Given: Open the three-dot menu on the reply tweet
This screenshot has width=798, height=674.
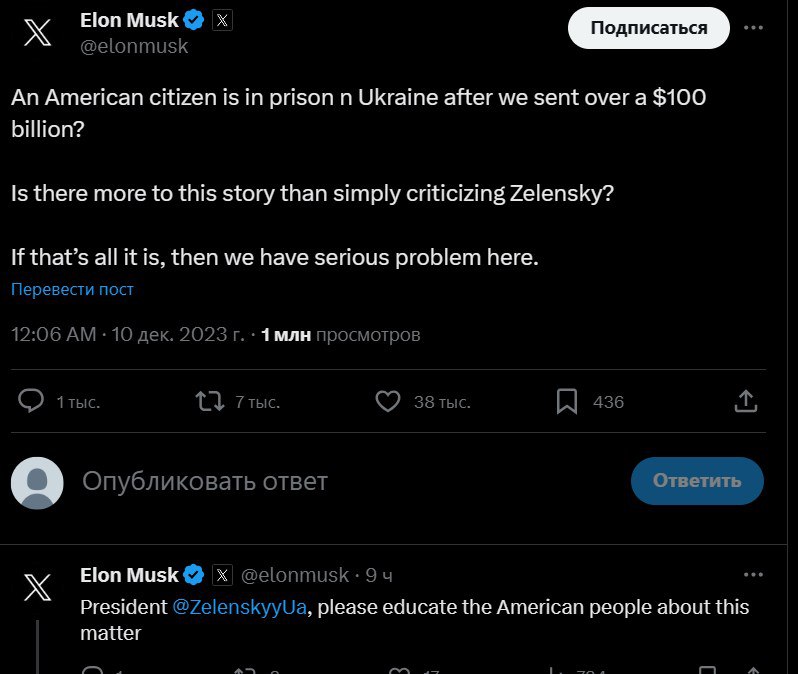Looking at the screenshot, I should pos(754,575).
